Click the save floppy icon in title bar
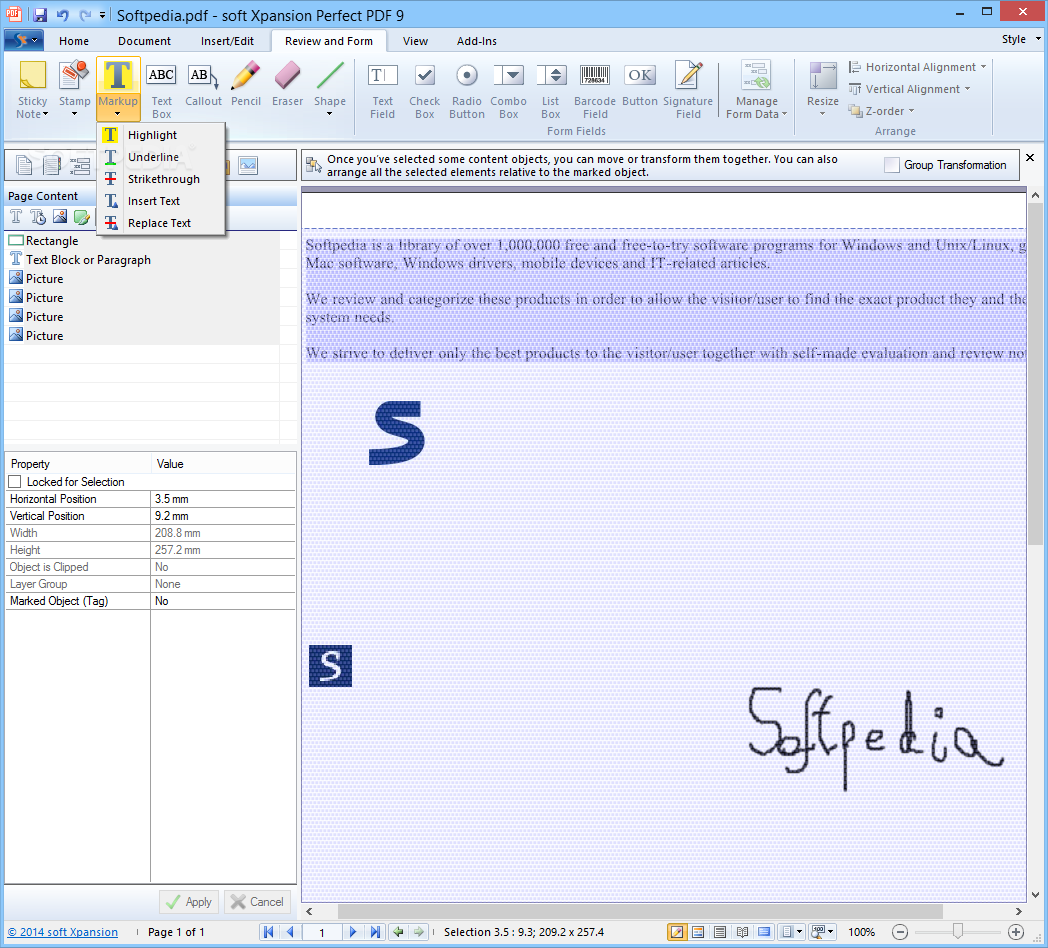 39,15
